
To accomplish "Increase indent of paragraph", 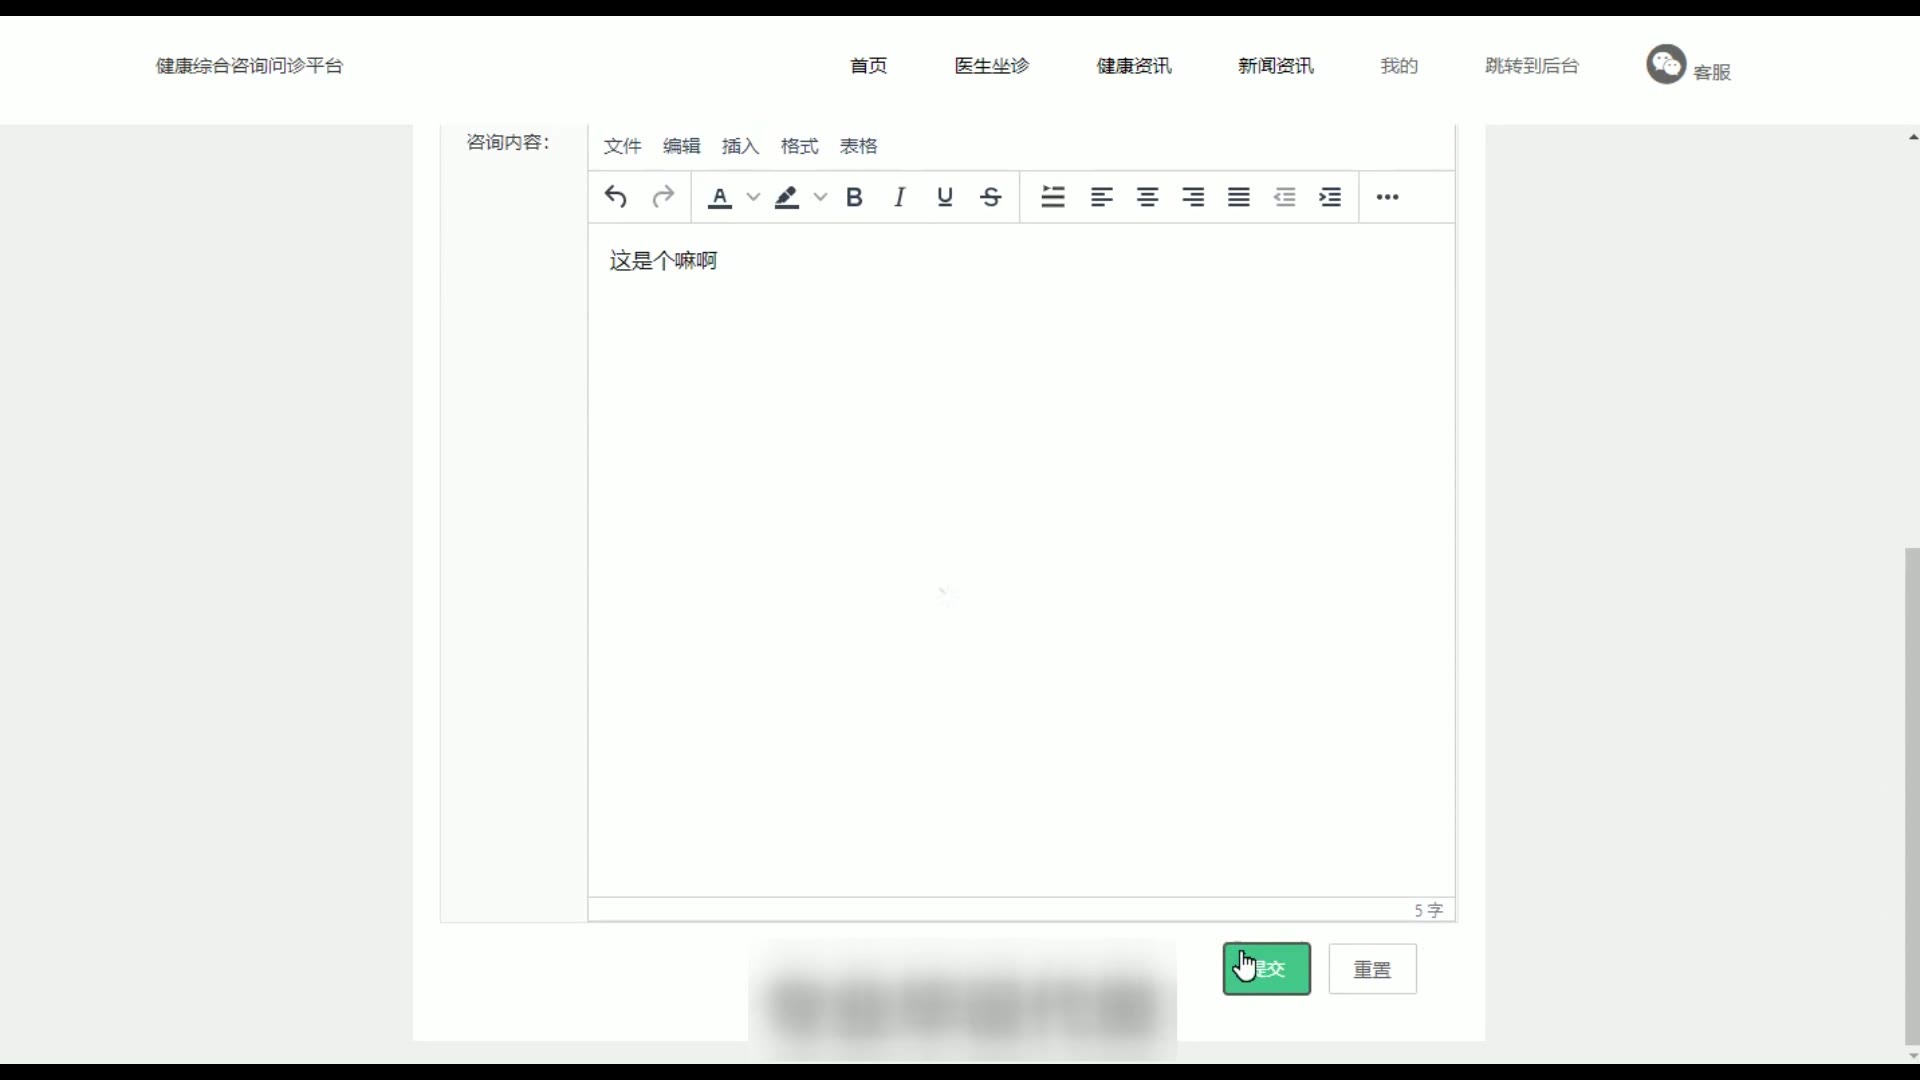I will tap(1330, 197).
